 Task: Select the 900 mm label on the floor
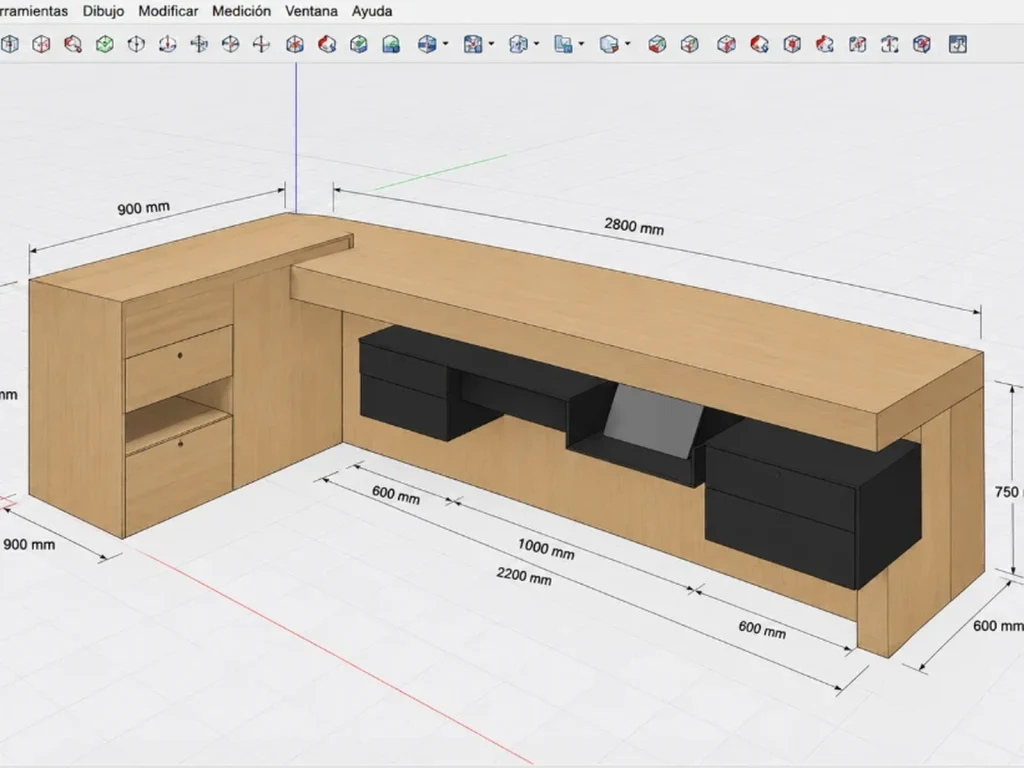click(29, 544)
